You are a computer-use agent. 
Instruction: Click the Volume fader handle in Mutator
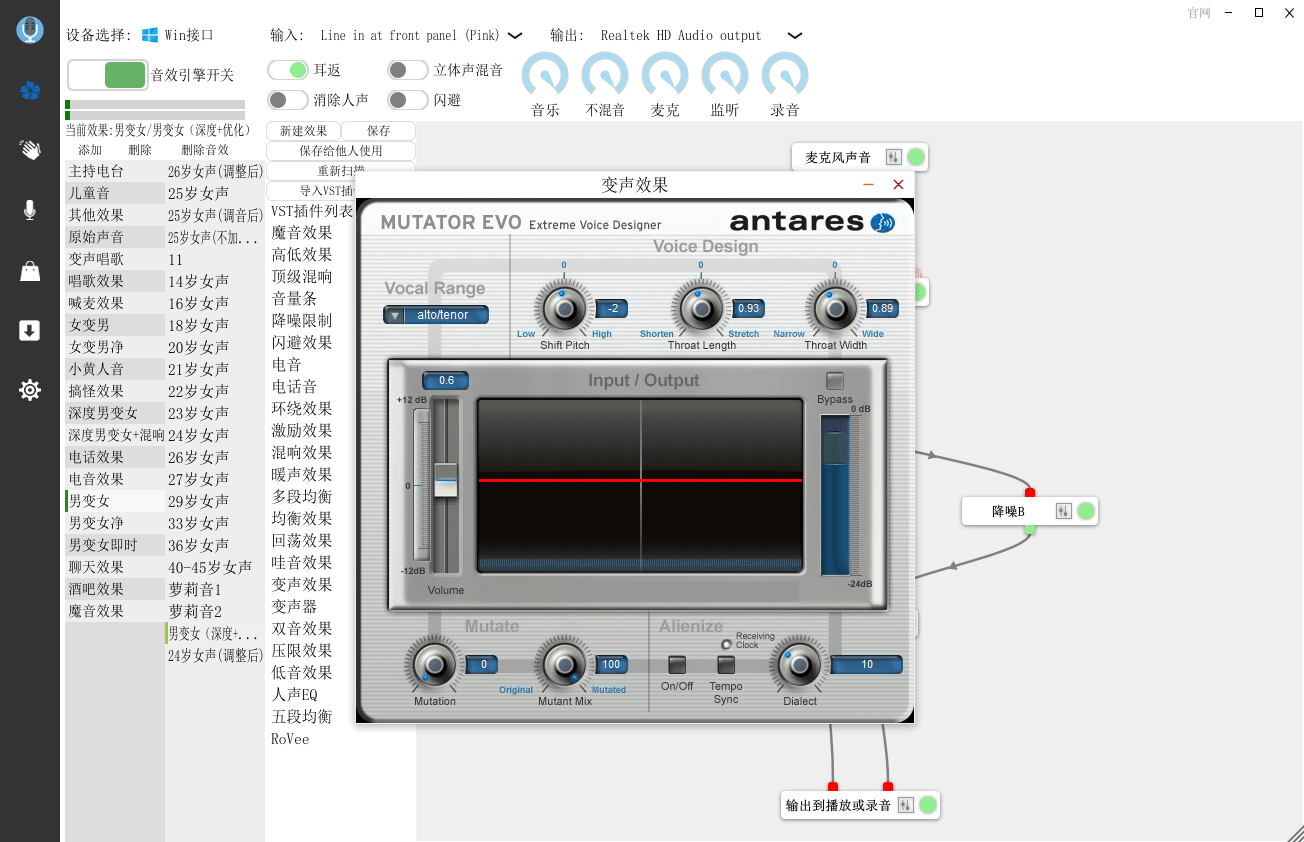(446, 481)
